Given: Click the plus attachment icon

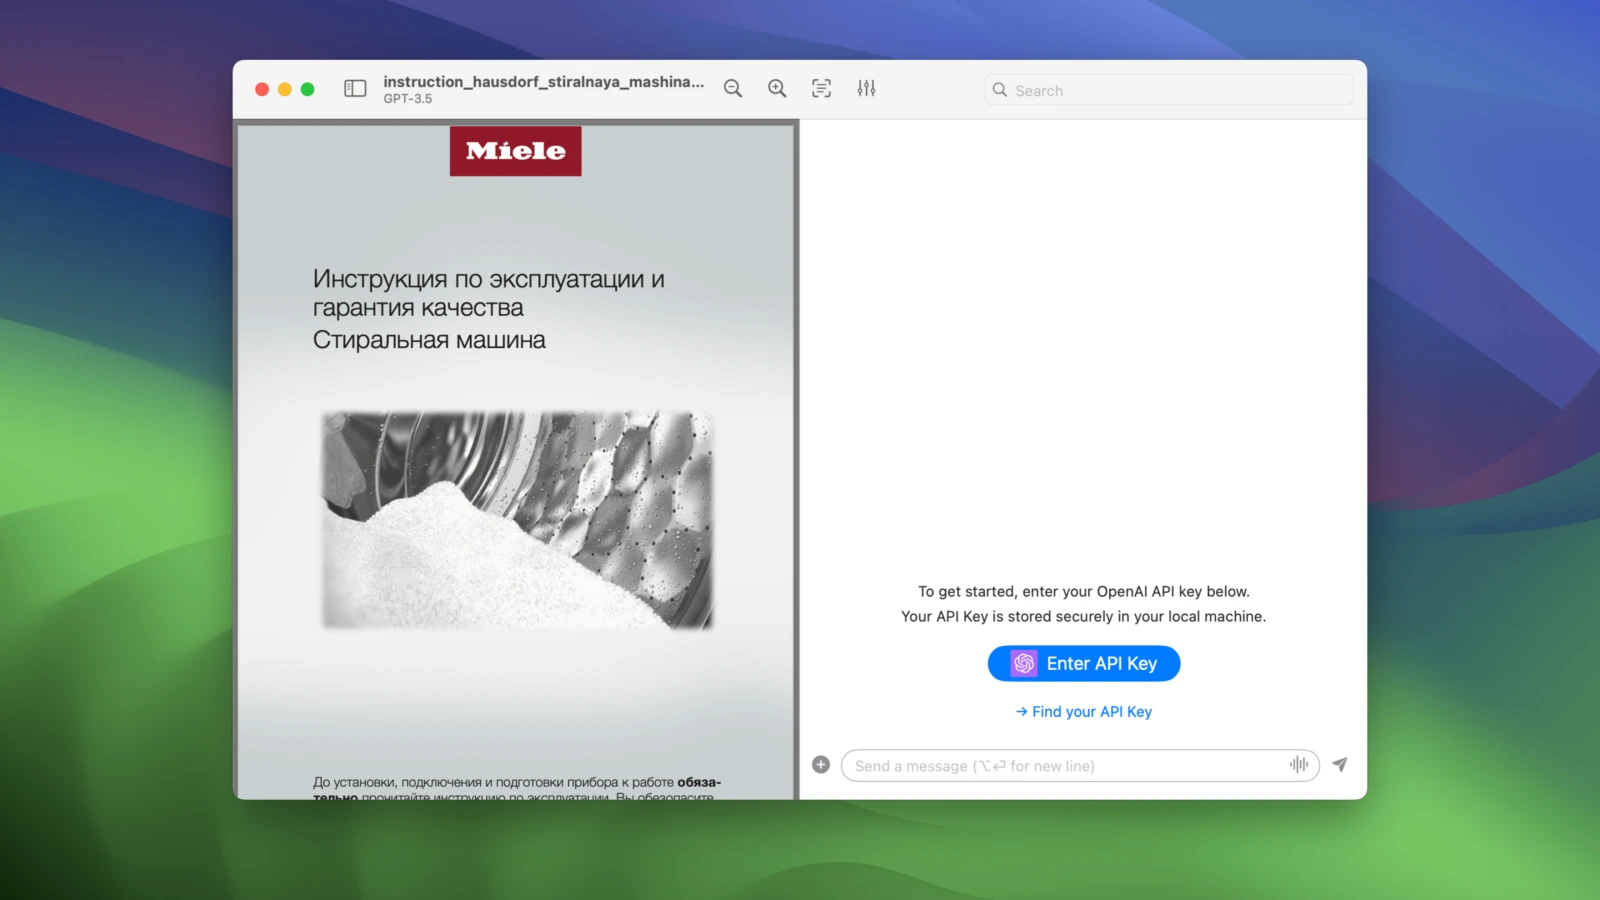Looking at the screenshot, I should click(821, 765).
